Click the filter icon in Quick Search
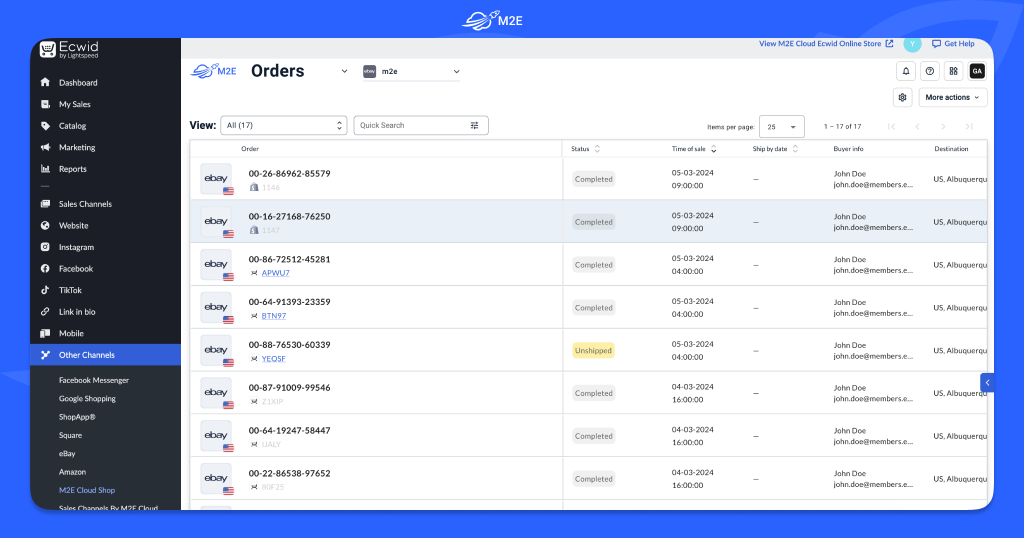Image resolution: width=1024 pixels, height=538 pixels. pyautogui.click(x=475, y=125)
